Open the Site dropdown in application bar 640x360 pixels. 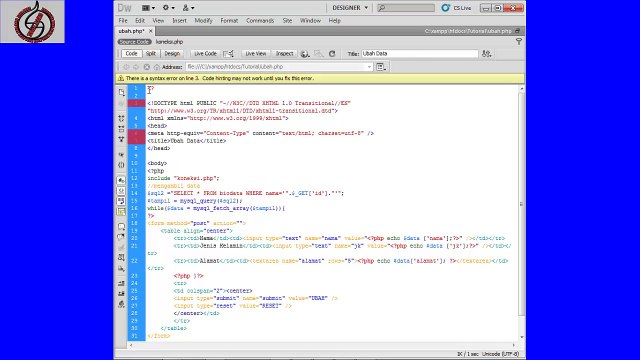tap(188, 8)
